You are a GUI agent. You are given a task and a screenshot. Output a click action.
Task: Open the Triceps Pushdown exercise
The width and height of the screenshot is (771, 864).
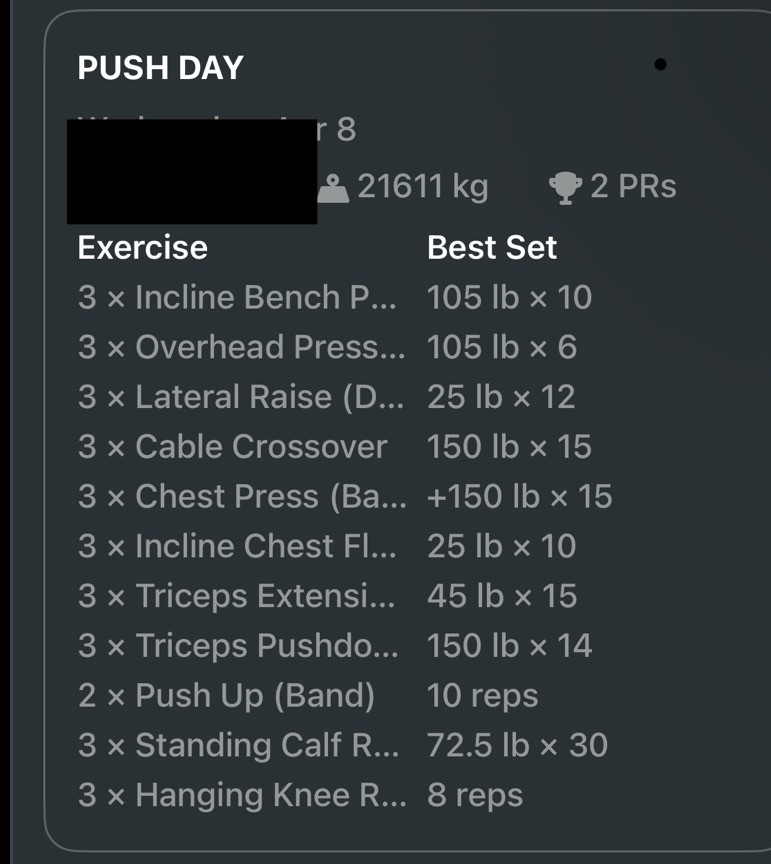click(x=238, y=646)
